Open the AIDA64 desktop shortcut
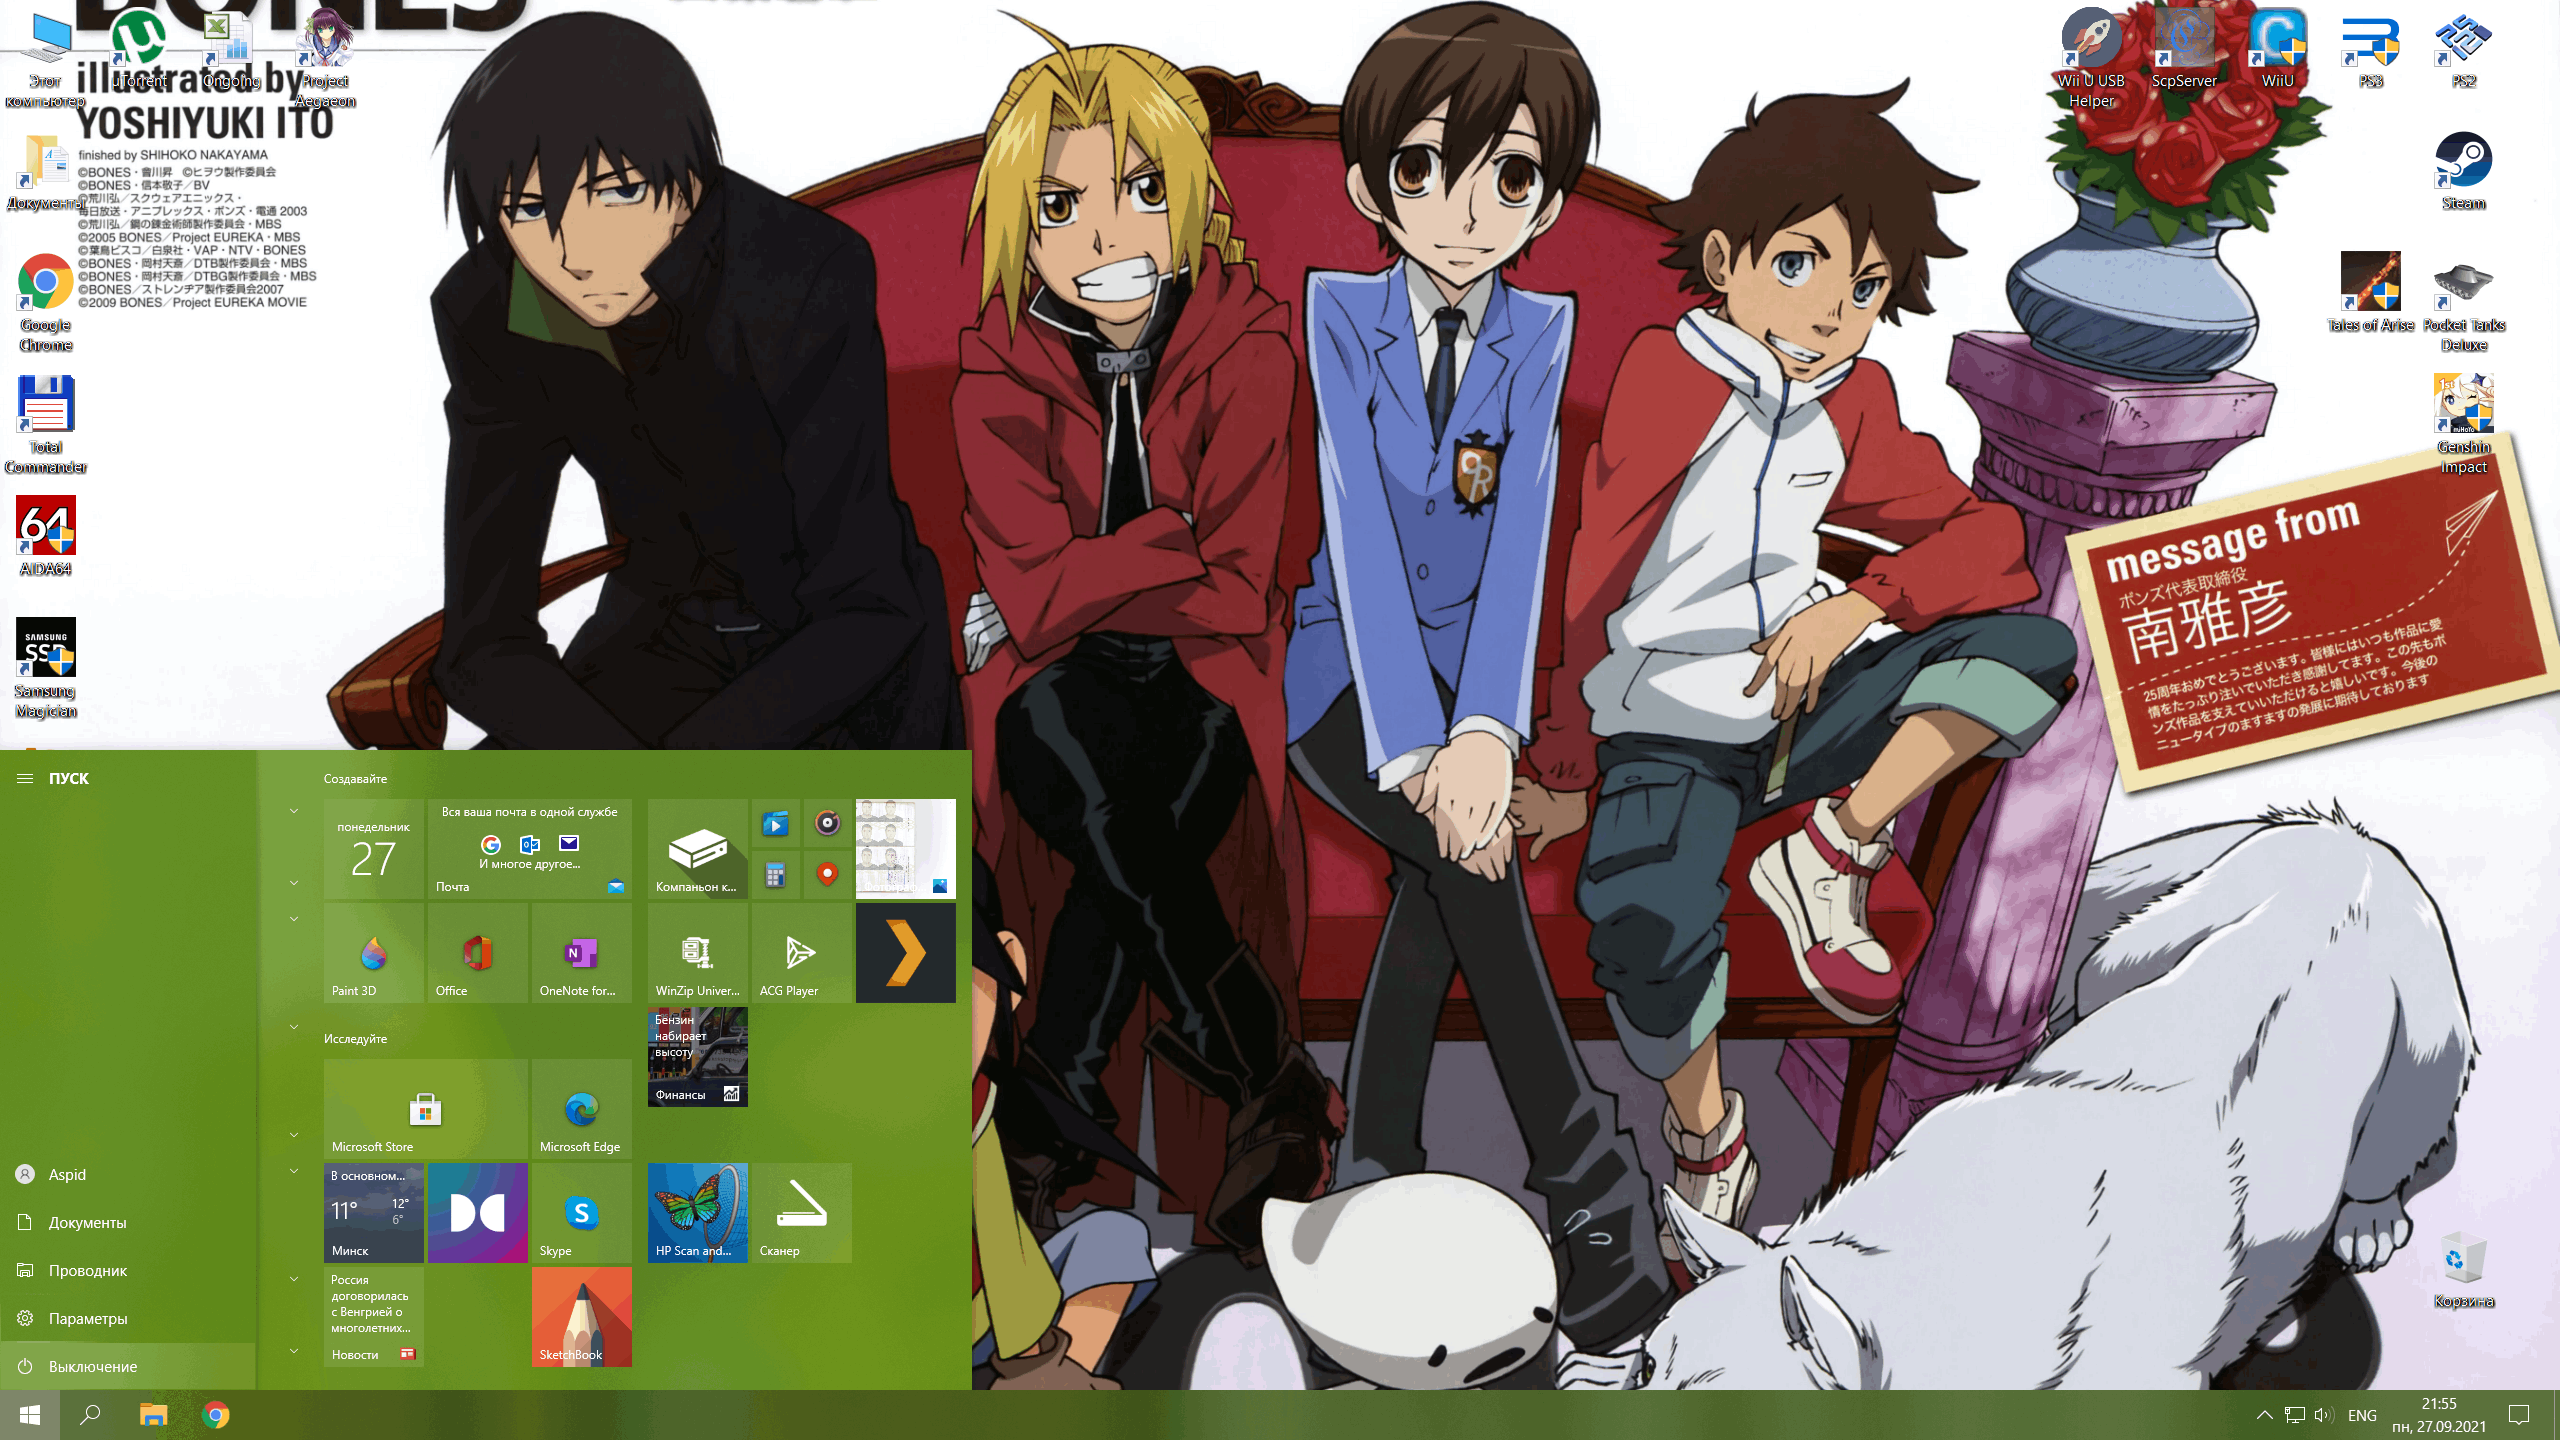This screenshot has width=2560, height=1440. click(x=46, y=537)
